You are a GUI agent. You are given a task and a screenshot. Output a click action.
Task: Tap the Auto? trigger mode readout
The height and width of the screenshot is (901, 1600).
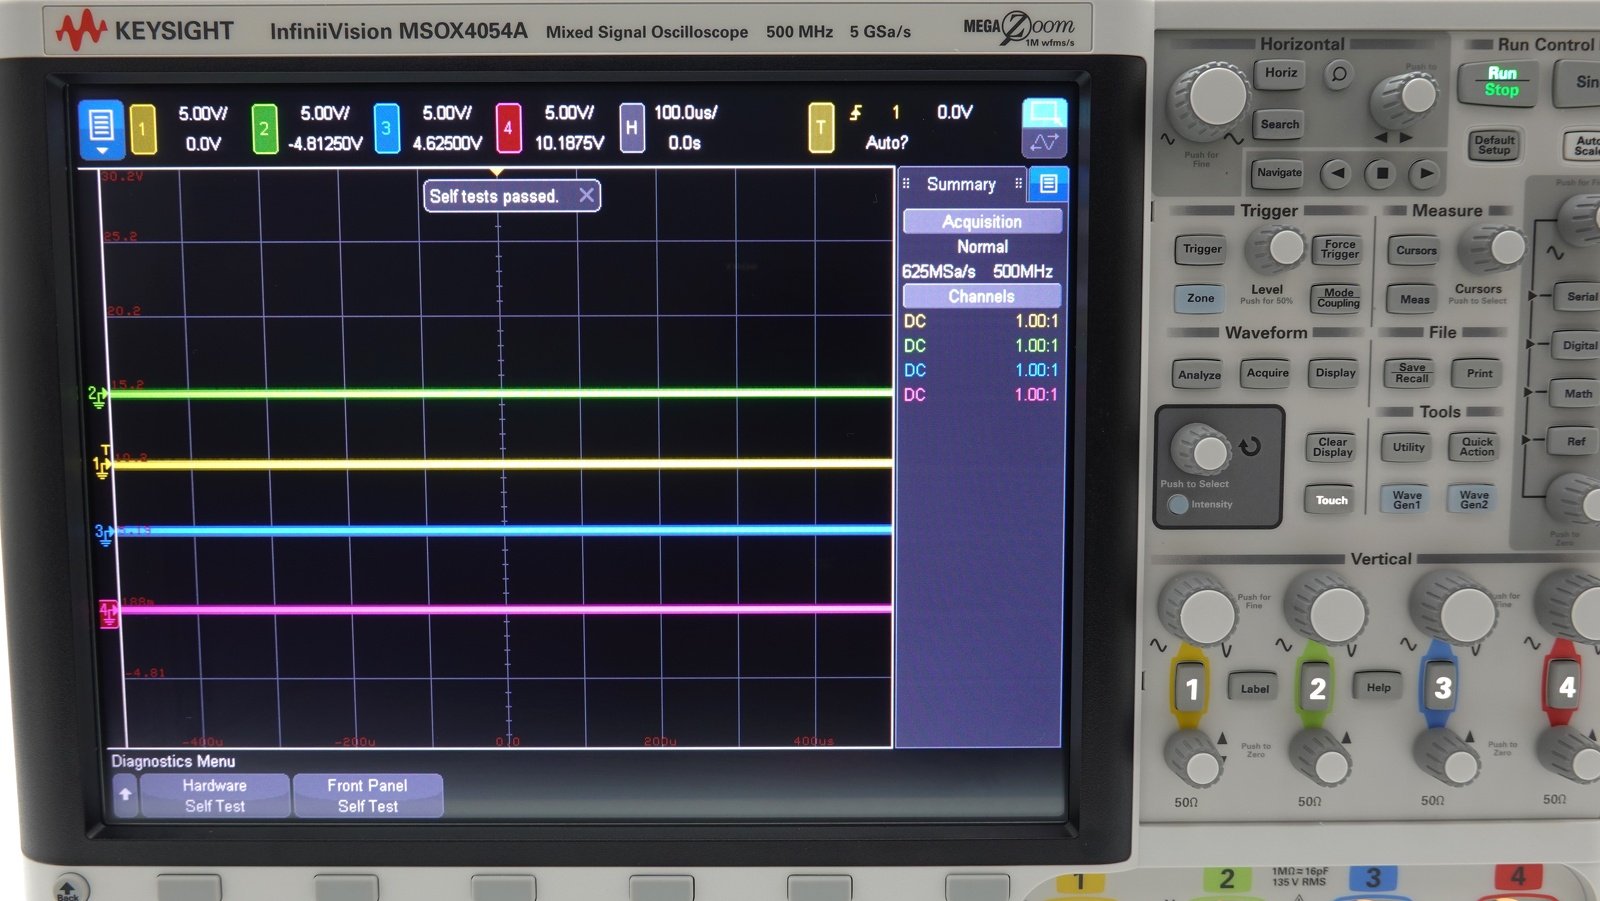[x=886, y=143]
